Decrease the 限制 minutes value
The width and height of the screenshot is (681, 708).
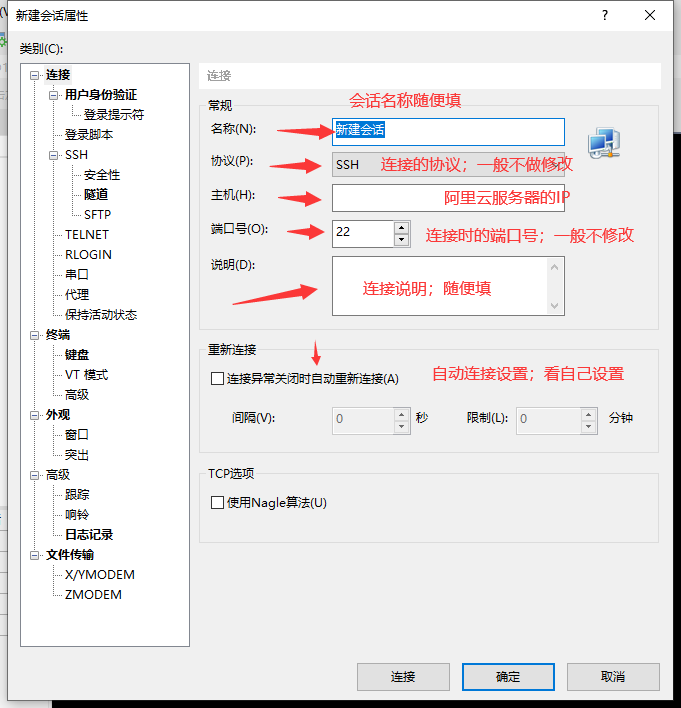pos(588,427)
